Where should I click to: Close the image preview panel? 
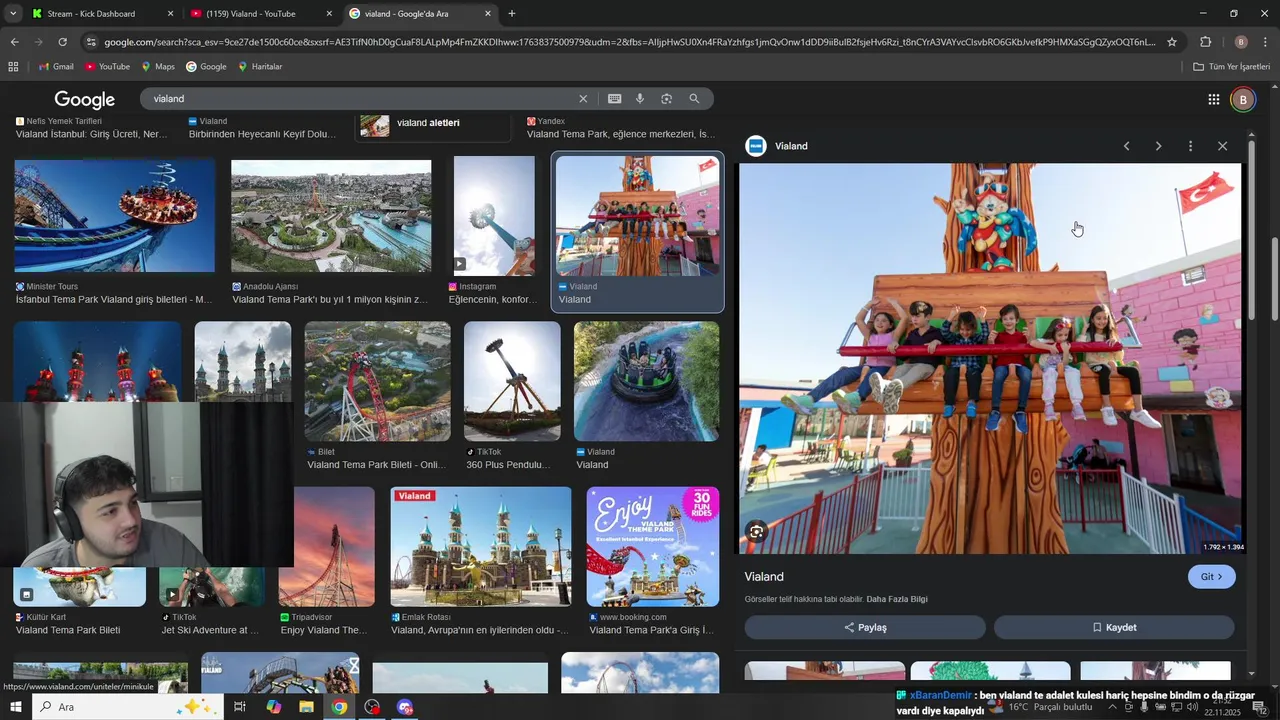pyautogui.click(x=1222, y=146)
